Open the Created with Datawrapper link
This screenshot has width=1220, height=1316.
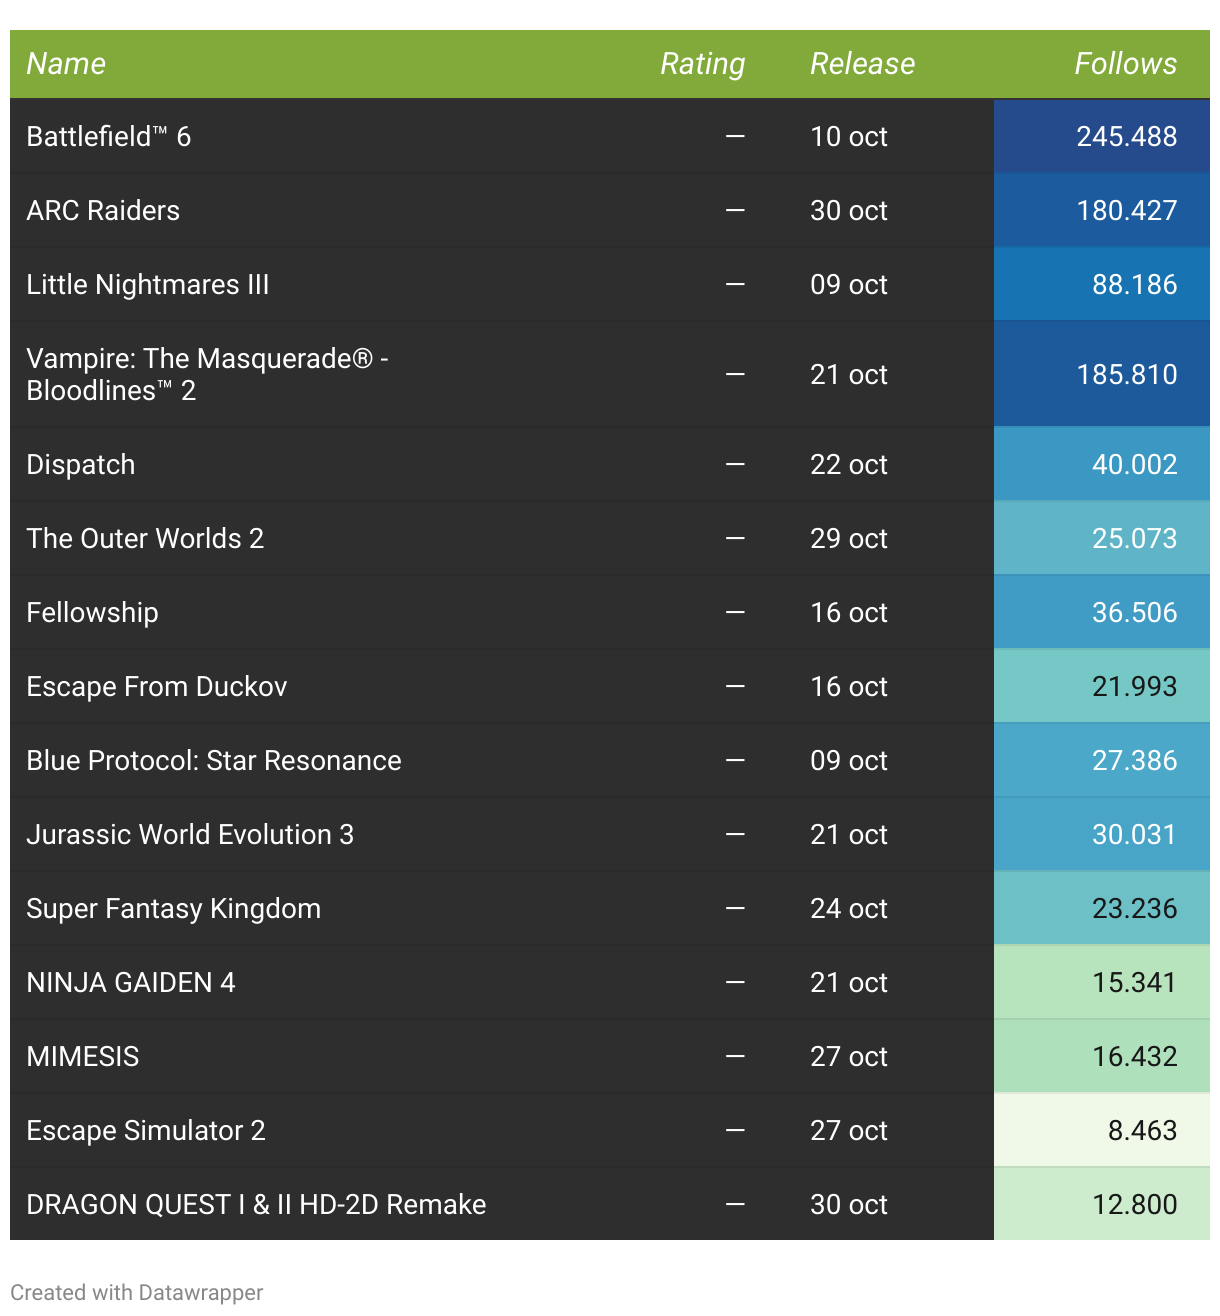click(137, 1292)
